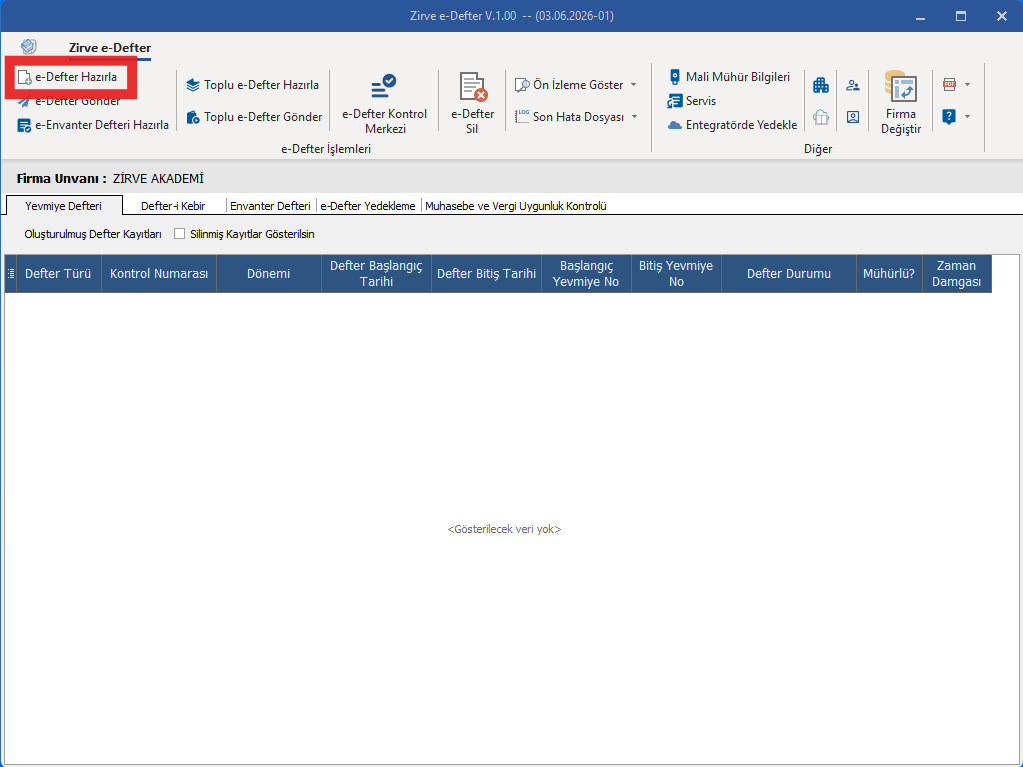Screen dimensions: 1023x767
Task: Click the e-Defter Sil icon
Action: coord(472,87)
